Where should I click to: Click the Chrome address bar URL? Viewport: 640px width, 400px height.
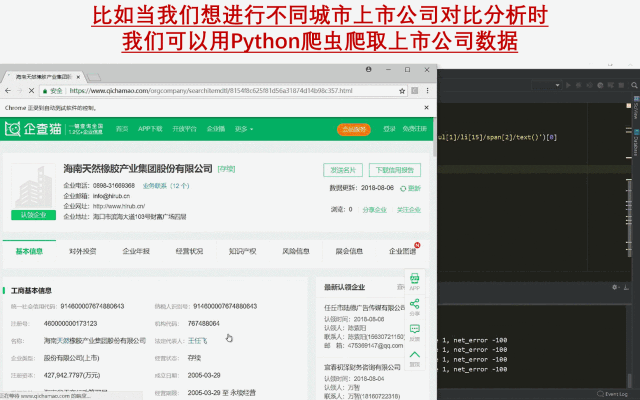pyautogui.click(x=211, y=91)
